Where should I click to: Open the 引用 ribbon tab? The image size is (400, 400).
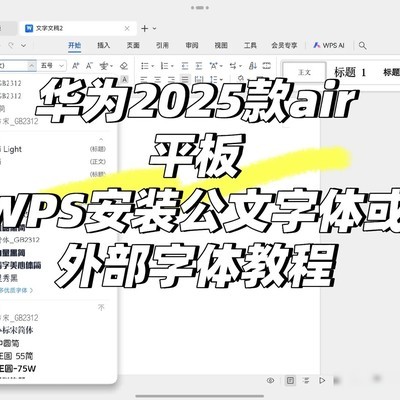click(x=162, y=45)
